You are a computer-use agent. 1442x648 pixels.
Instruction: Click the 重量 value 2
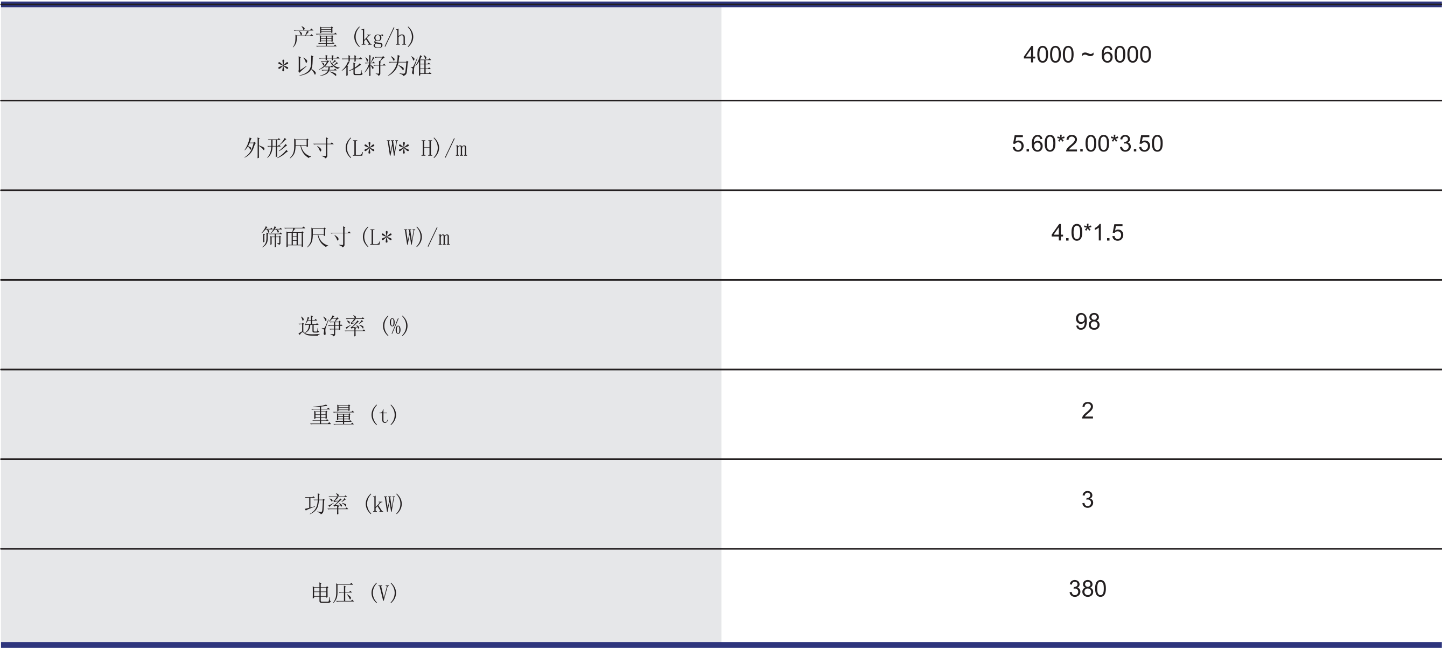1087,411
